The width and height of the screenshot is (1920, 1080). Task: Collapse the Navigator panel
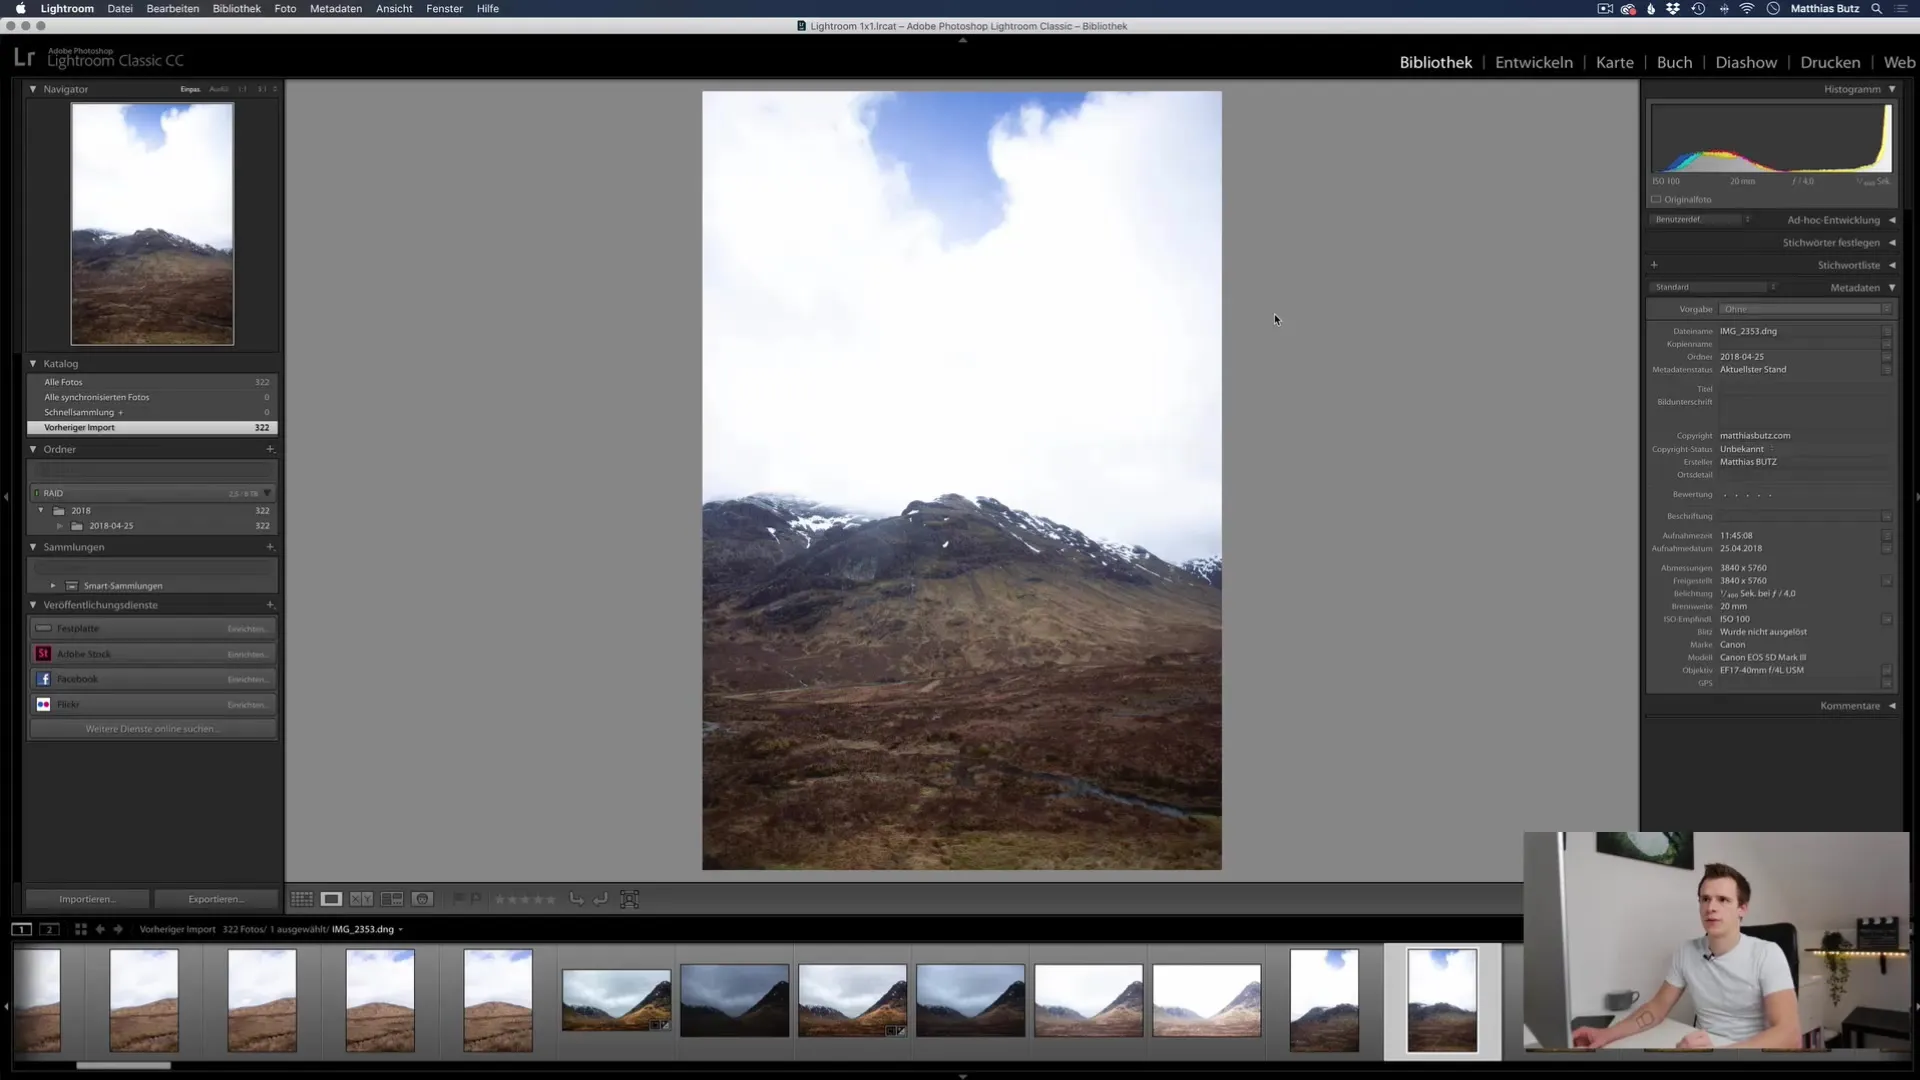point(33,89)
